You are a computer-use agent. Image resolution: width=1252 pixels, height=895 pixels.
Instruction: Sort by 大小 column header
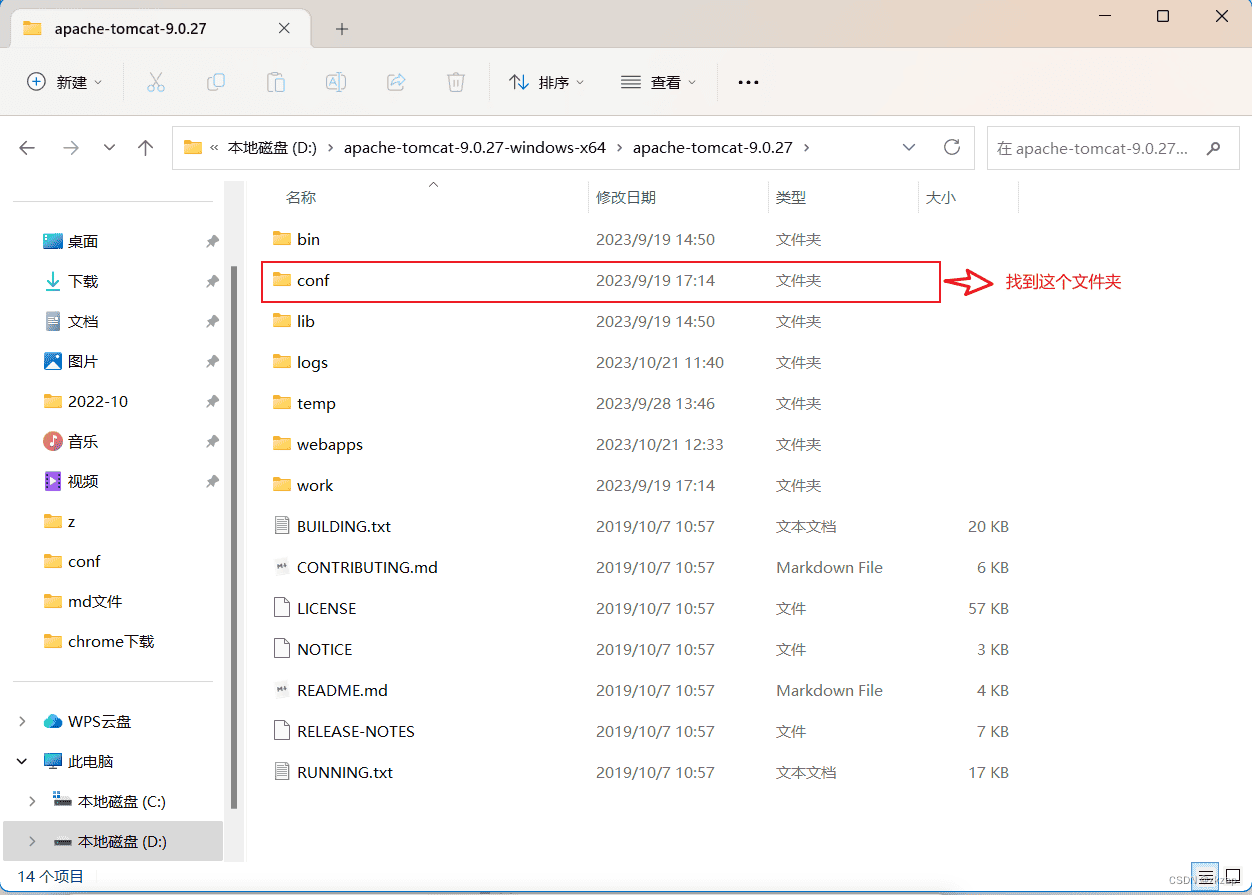pyautogui.click(x=941, y=198)
